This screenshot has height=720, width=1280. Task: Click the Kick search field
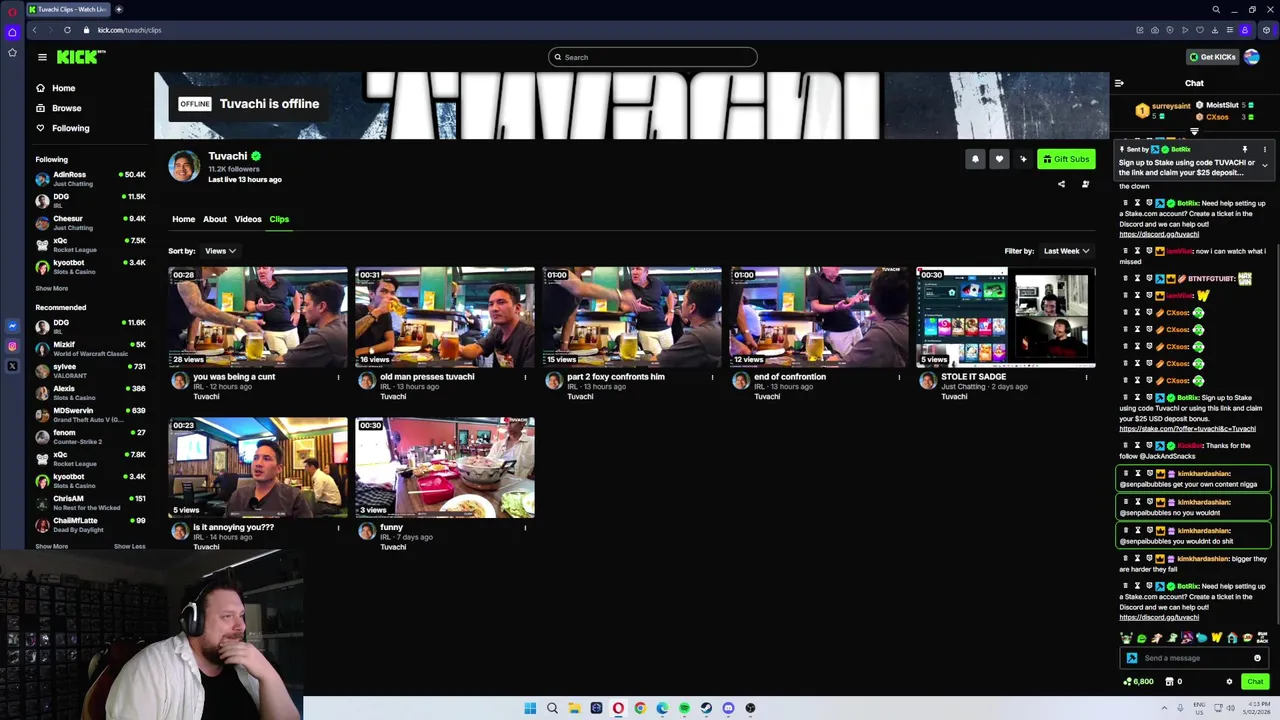[x=652, y=57]
